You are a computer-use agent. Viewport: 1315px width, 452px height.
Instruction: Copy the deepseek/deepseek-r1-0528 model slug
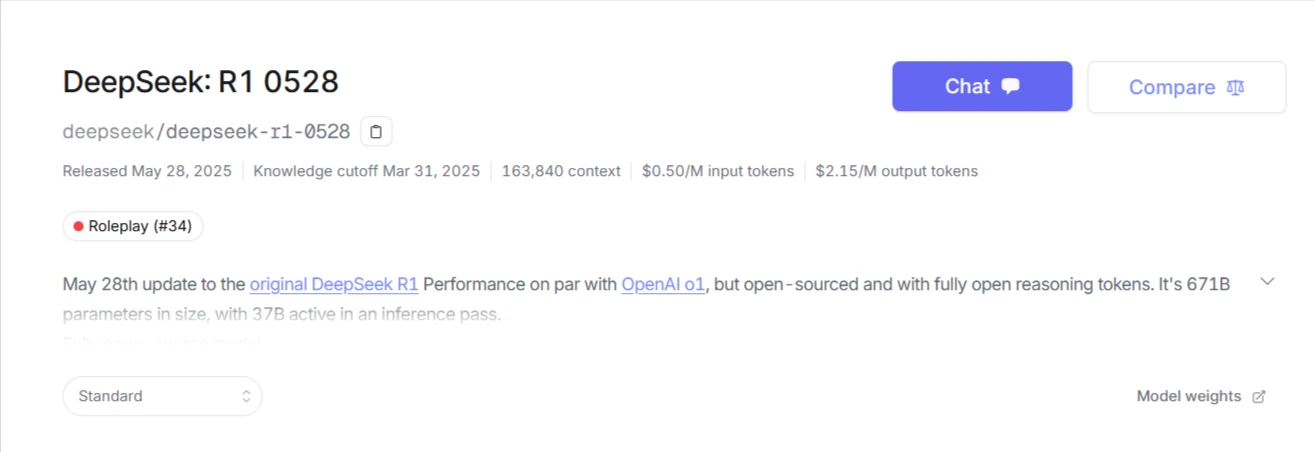coord(376,131)
